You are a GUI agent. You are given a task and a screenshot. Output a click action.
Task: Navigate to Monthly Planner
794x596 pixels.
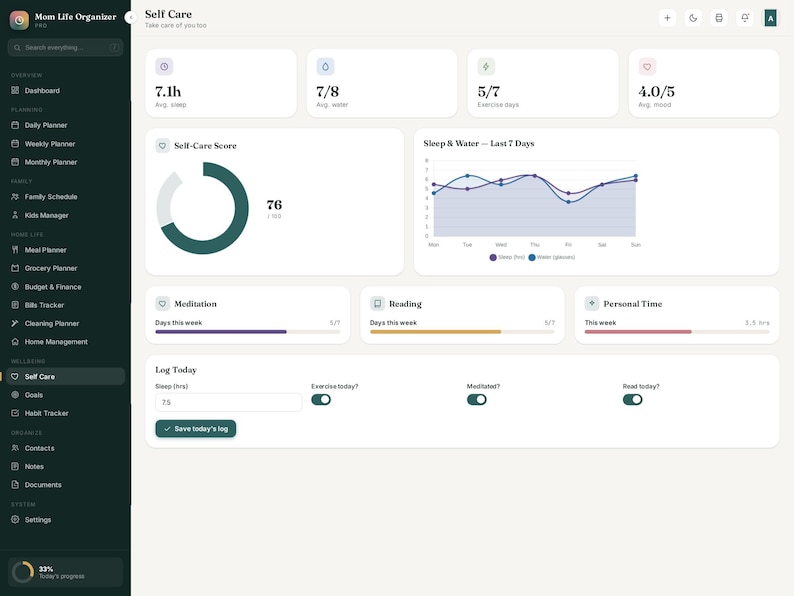coord(65,162)
